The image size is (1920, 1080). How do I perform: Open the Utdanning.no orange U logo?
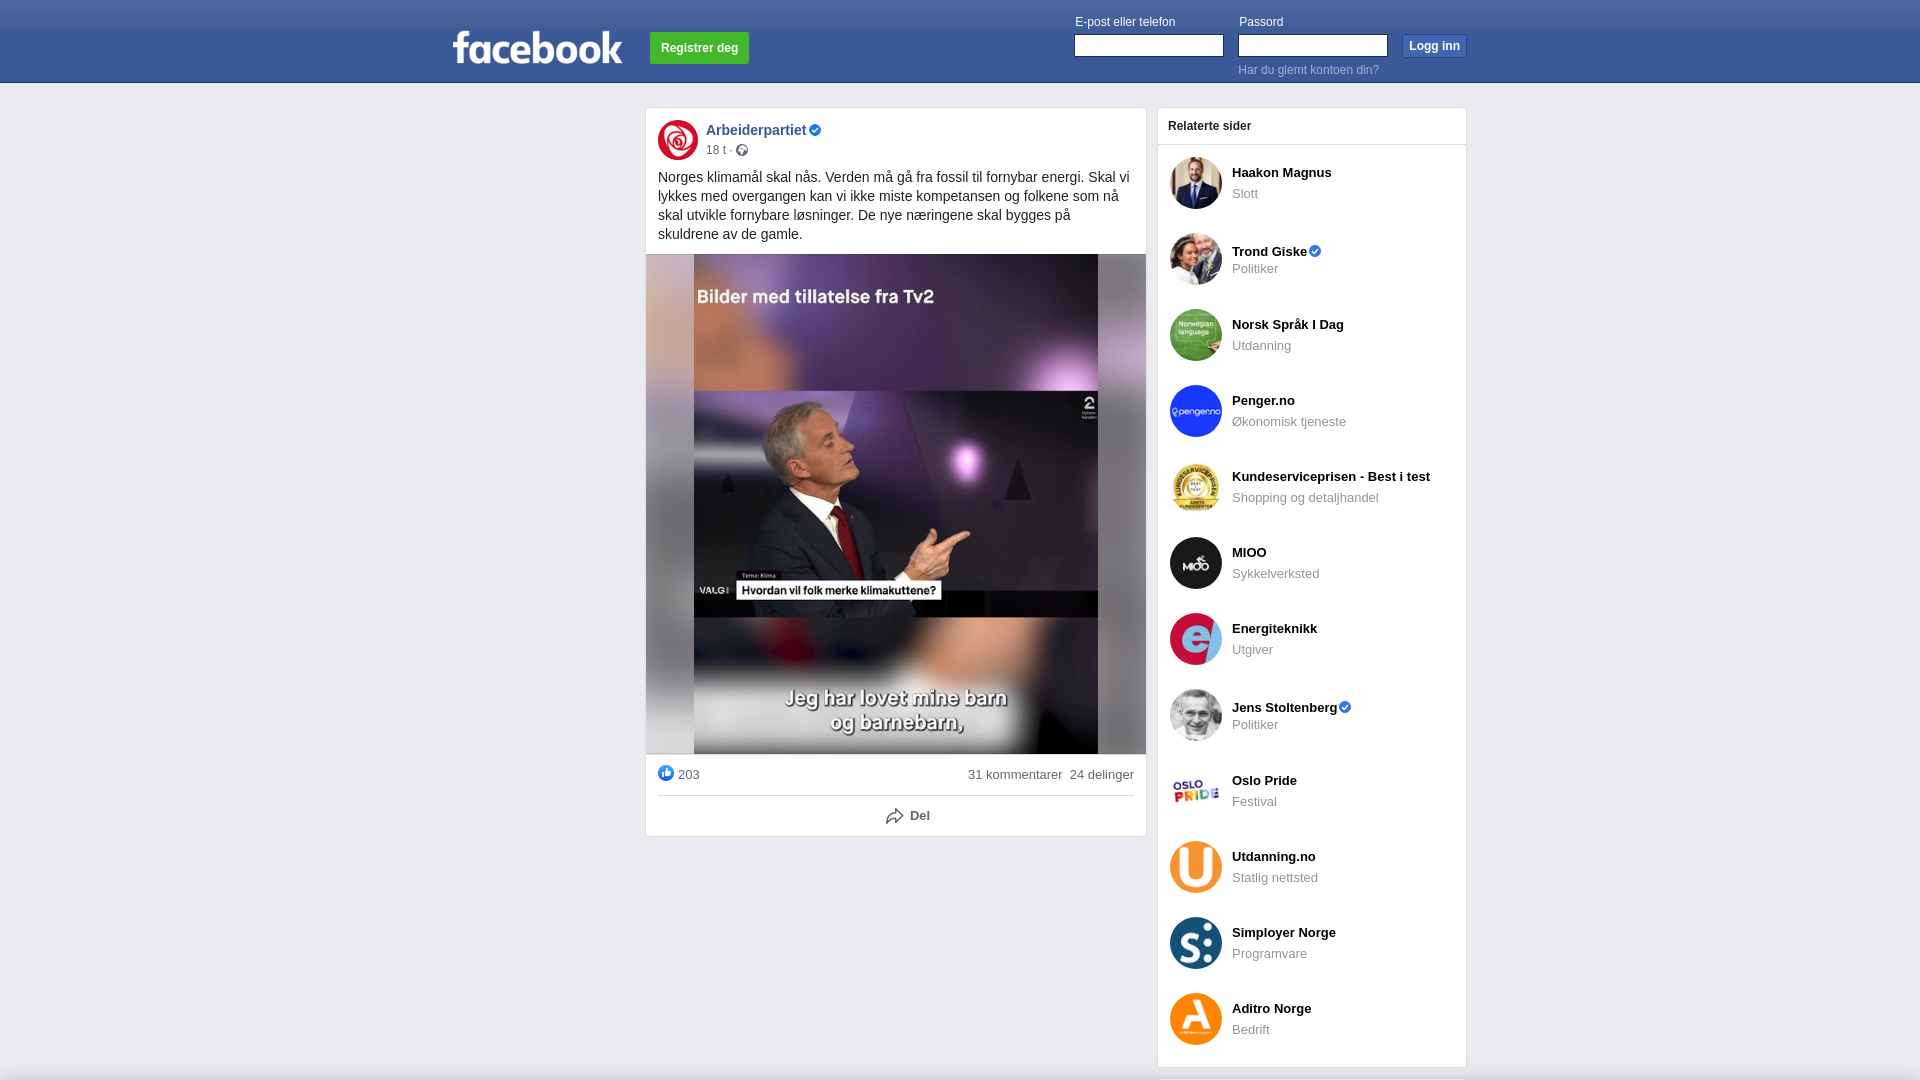tap(1196, 867)
